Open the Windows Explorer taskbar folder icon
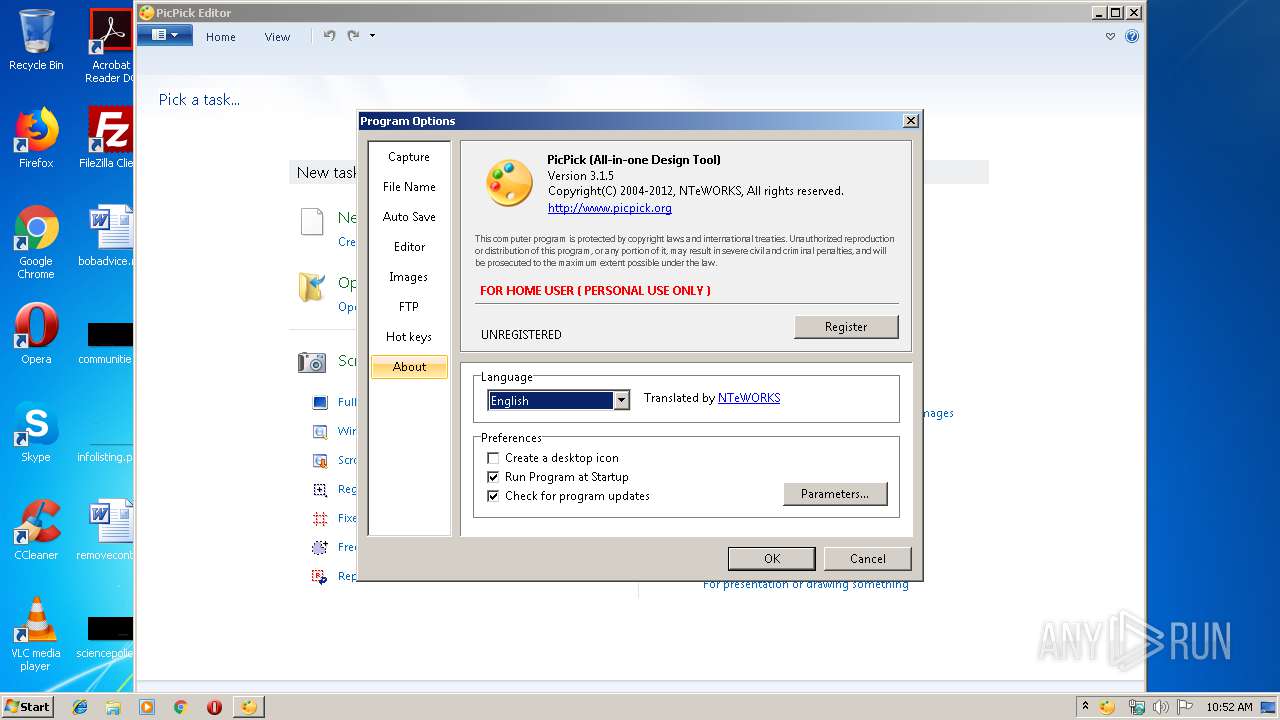The height and width of the screenshot is (720, 1280). (113, 707)
